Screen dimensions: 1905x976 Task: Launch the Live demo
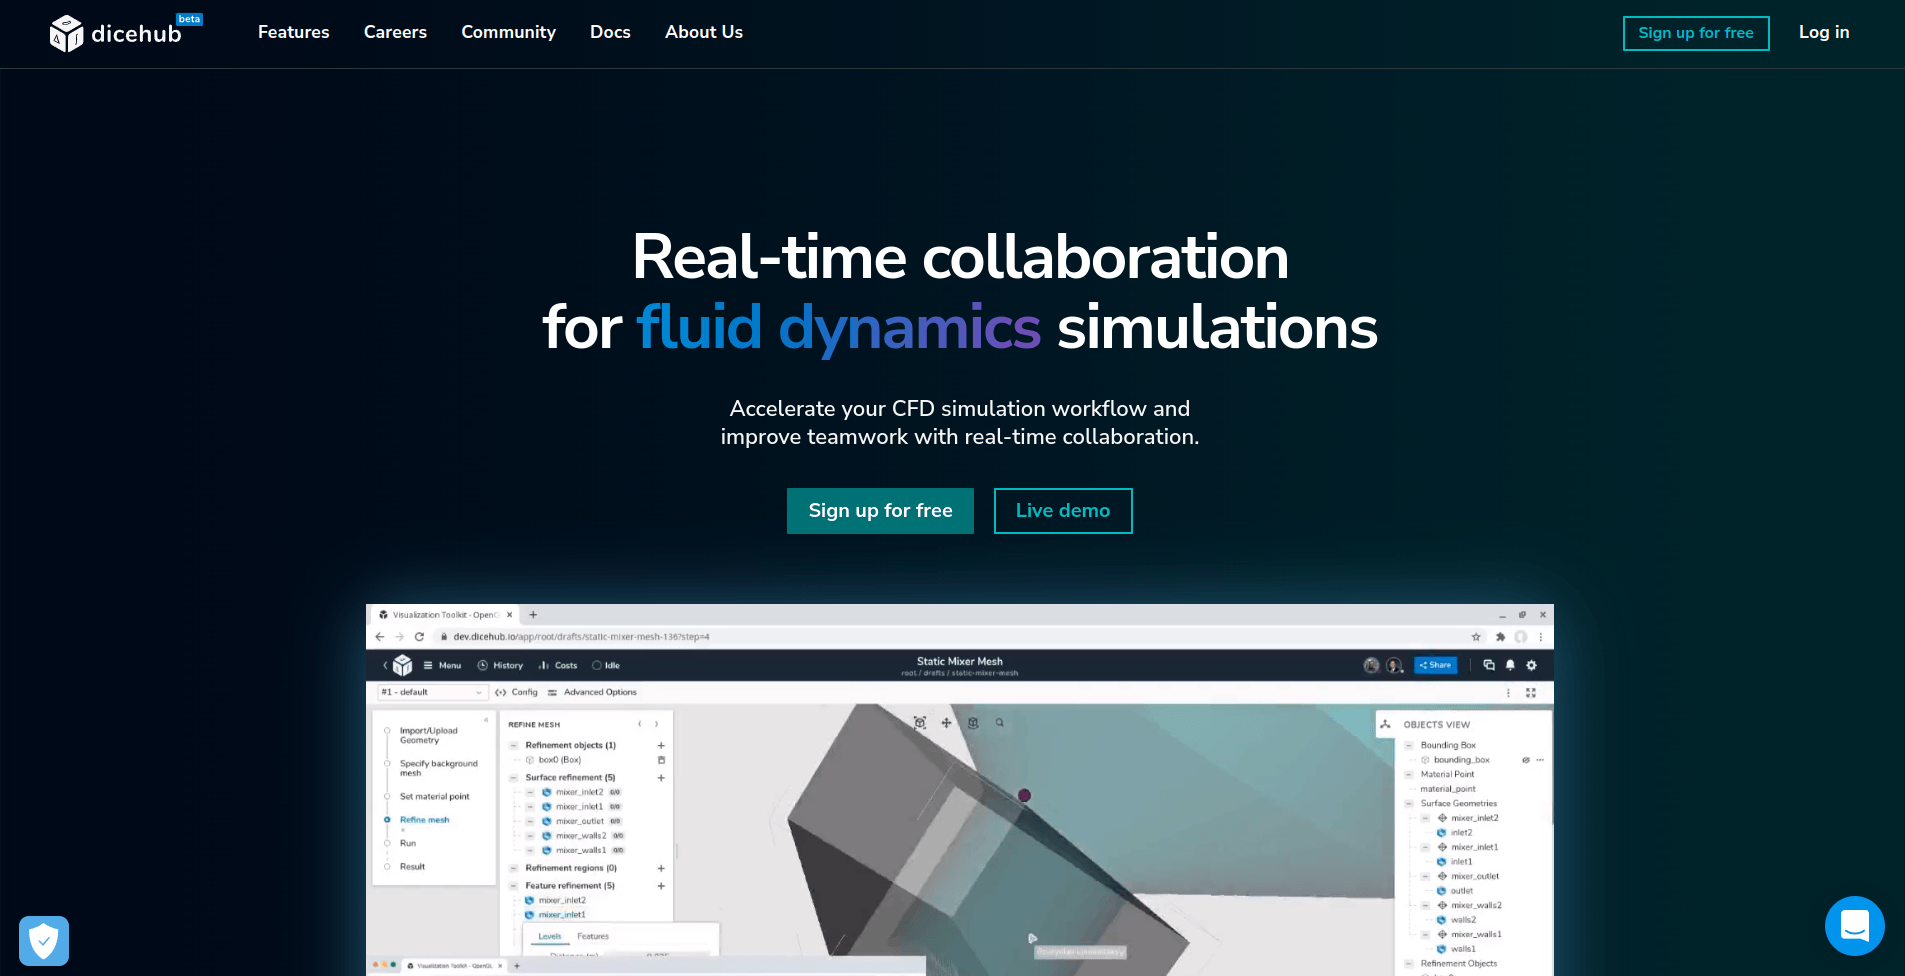coord(1063,511)
